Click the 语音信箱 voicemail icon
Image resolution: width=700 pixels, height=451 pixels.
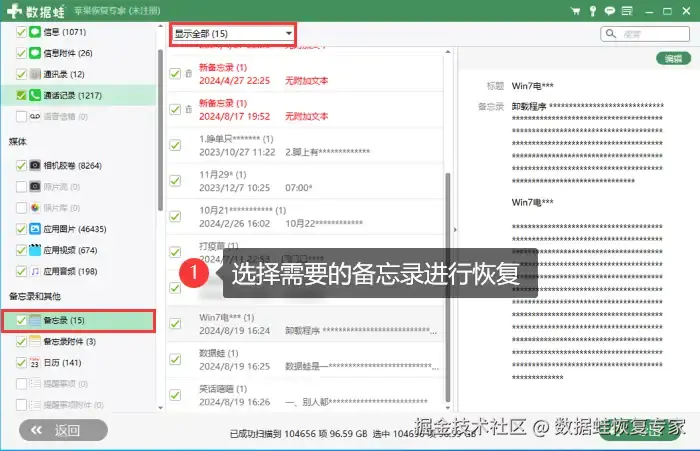tap(35, 117)
